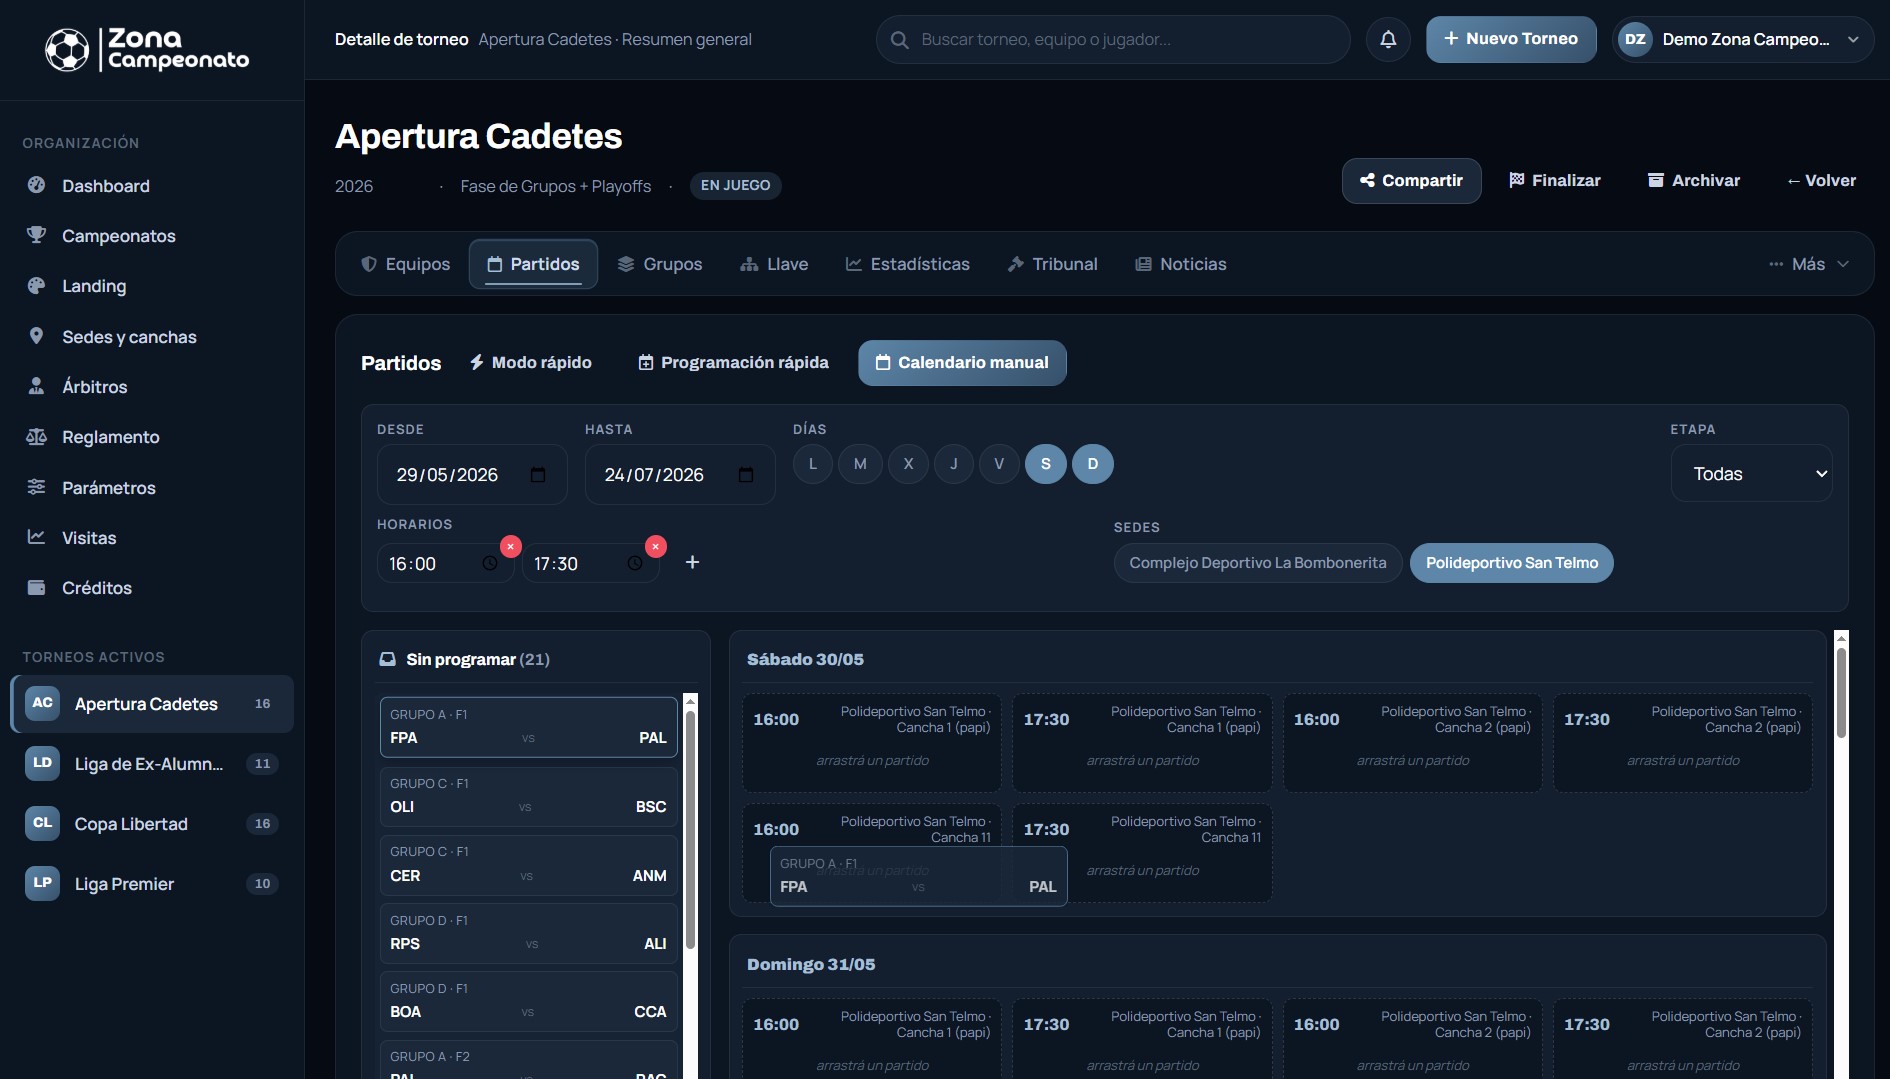Toggle Thursday (J) day filter

954,464
